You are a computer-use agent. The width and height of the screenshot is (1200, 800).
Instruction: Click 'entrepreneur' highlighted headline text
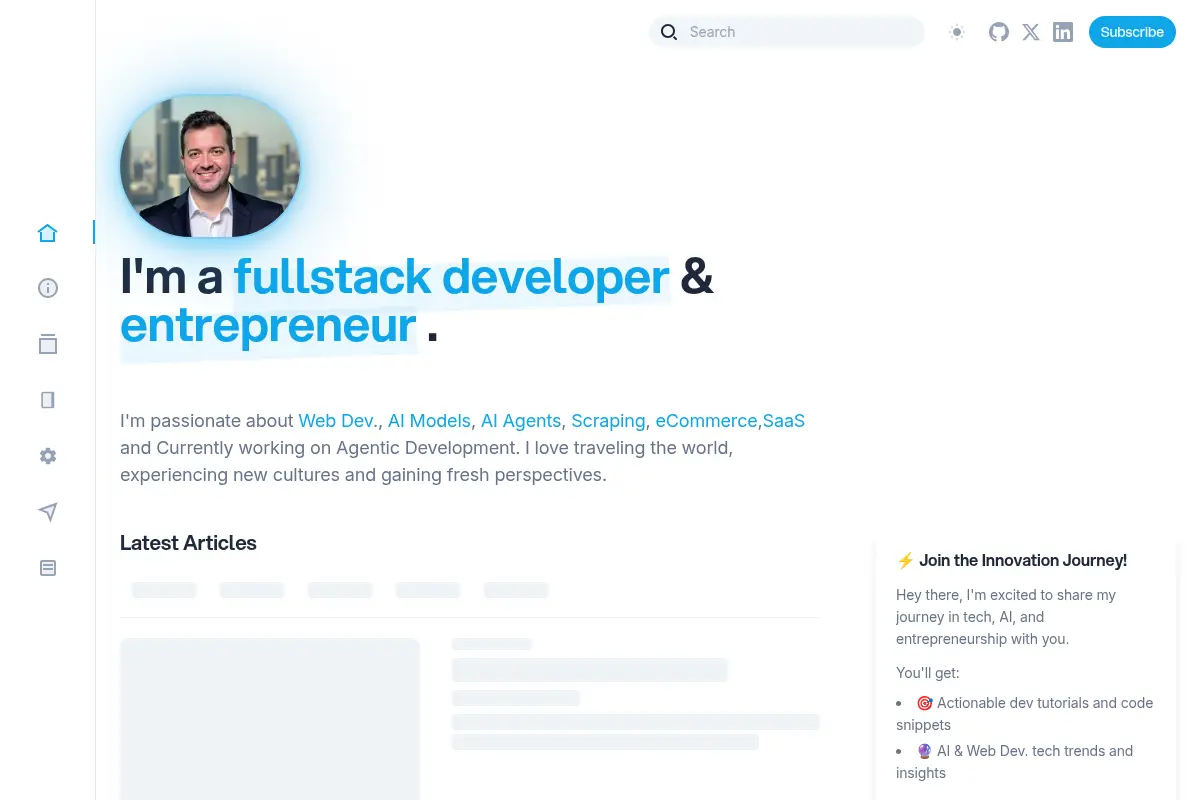[x=268, y=325]
